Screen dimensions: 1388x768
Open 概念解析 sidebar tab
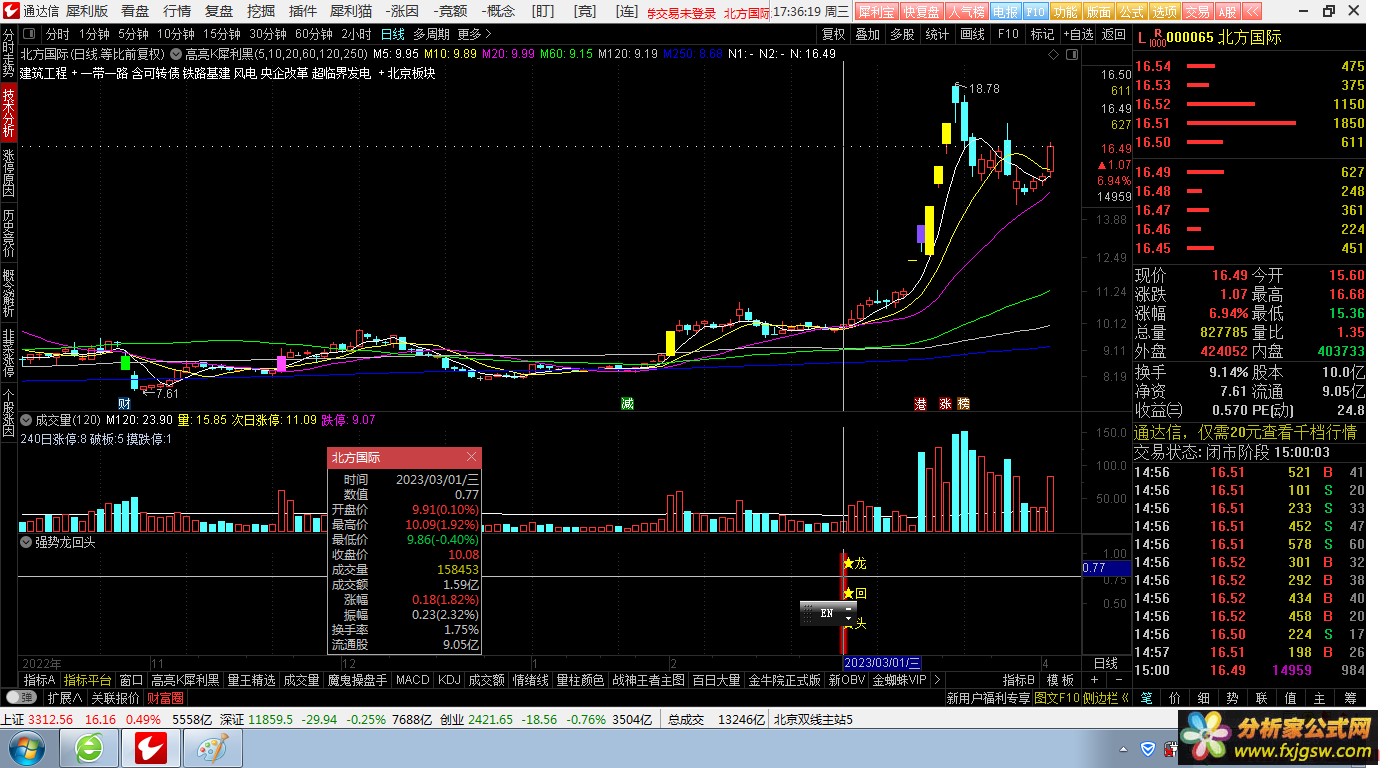coord(9,293)
